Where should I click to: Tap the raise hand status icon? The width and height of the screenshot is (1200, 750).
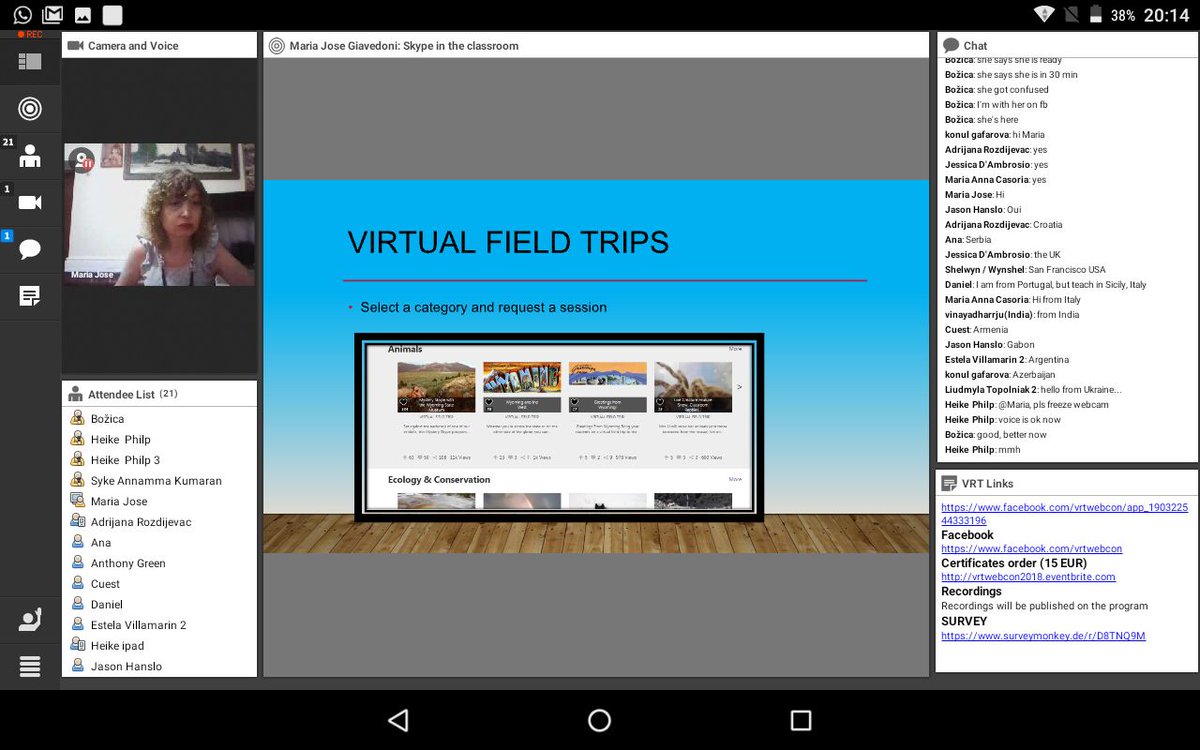(30, 620)
